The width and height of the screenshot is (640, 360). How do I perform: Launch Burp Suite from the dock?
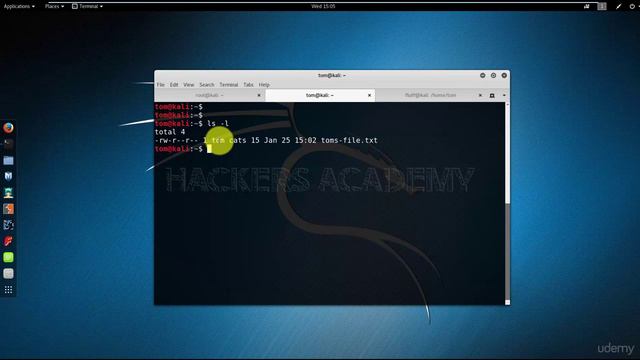pyautogui.click(x=8, y=209)
